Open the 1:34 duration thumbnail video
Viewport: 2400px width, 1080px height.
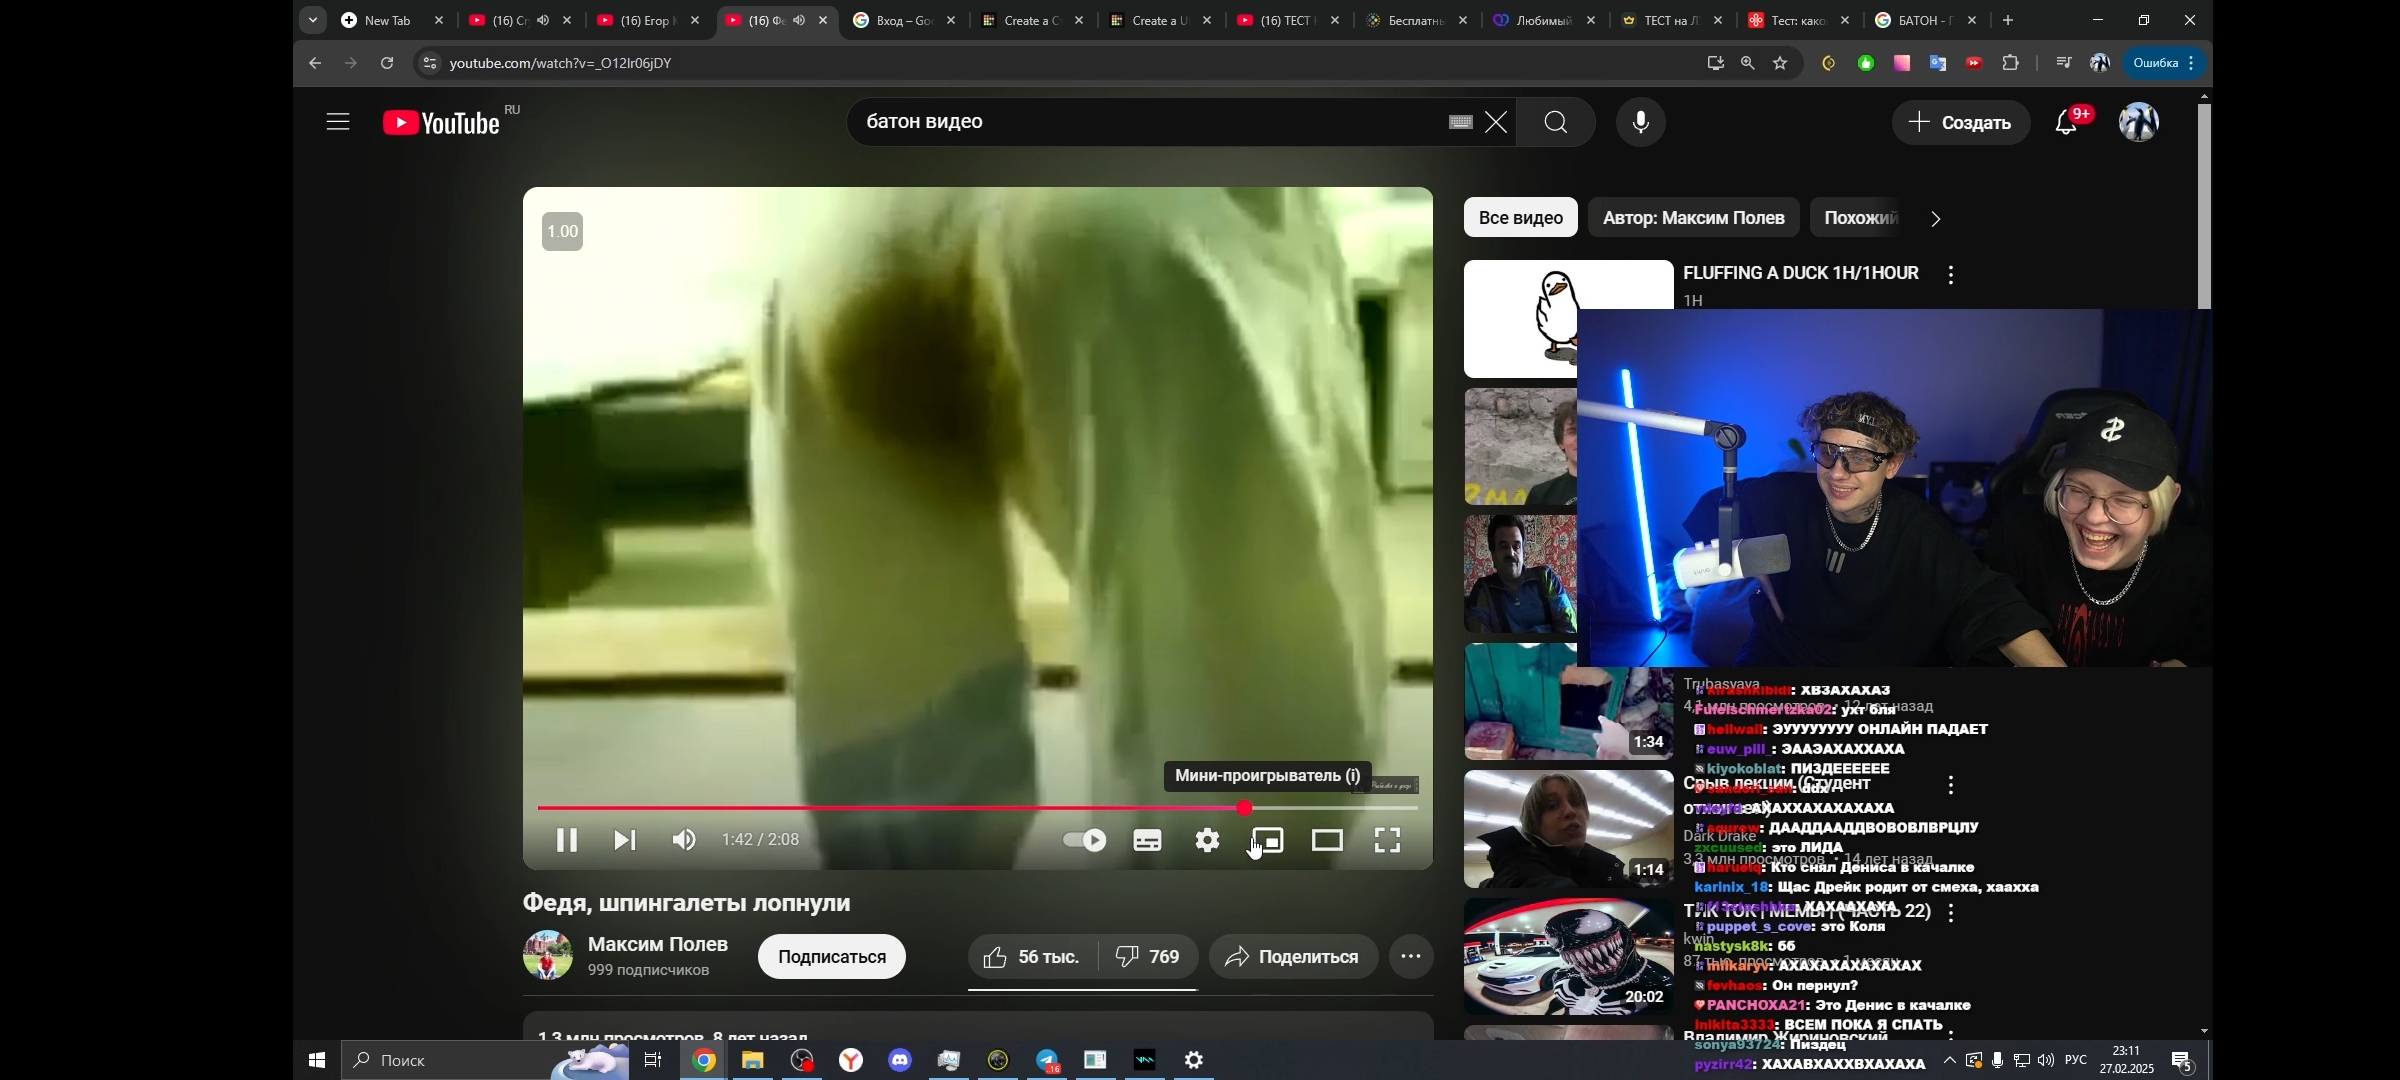point(1568,701)
